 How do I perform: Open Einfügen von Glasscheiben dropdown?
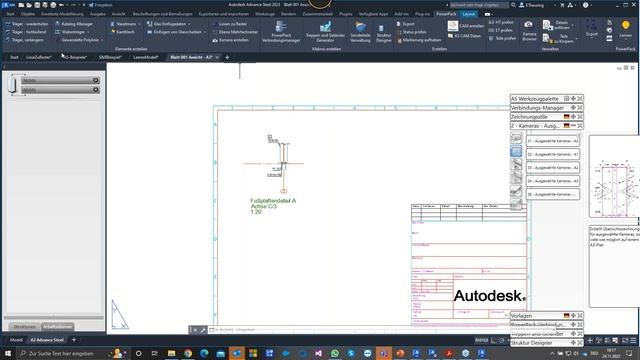(204, 32)
